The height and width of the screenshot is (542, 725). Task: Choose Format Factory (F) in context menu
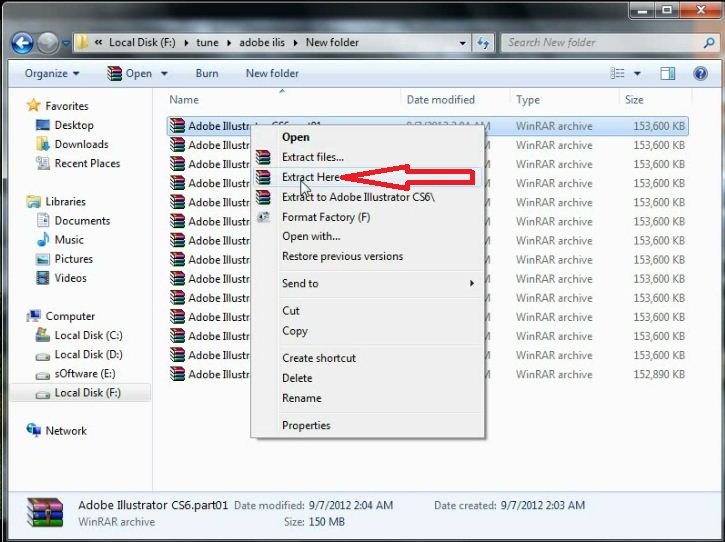click(326, 217)
